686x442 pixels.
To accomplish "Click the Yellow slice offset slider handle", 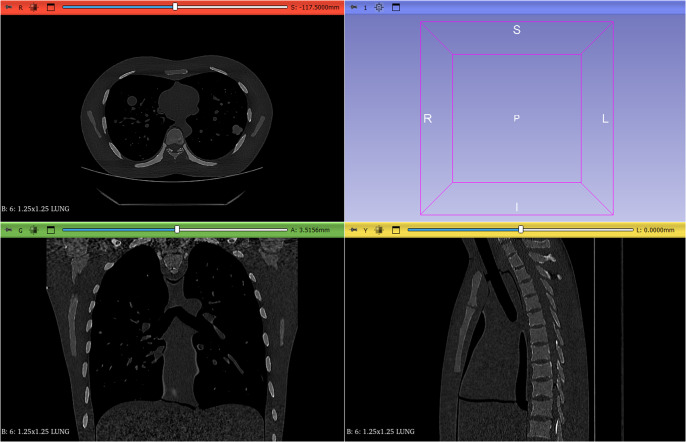I will (x=521, y=229).
